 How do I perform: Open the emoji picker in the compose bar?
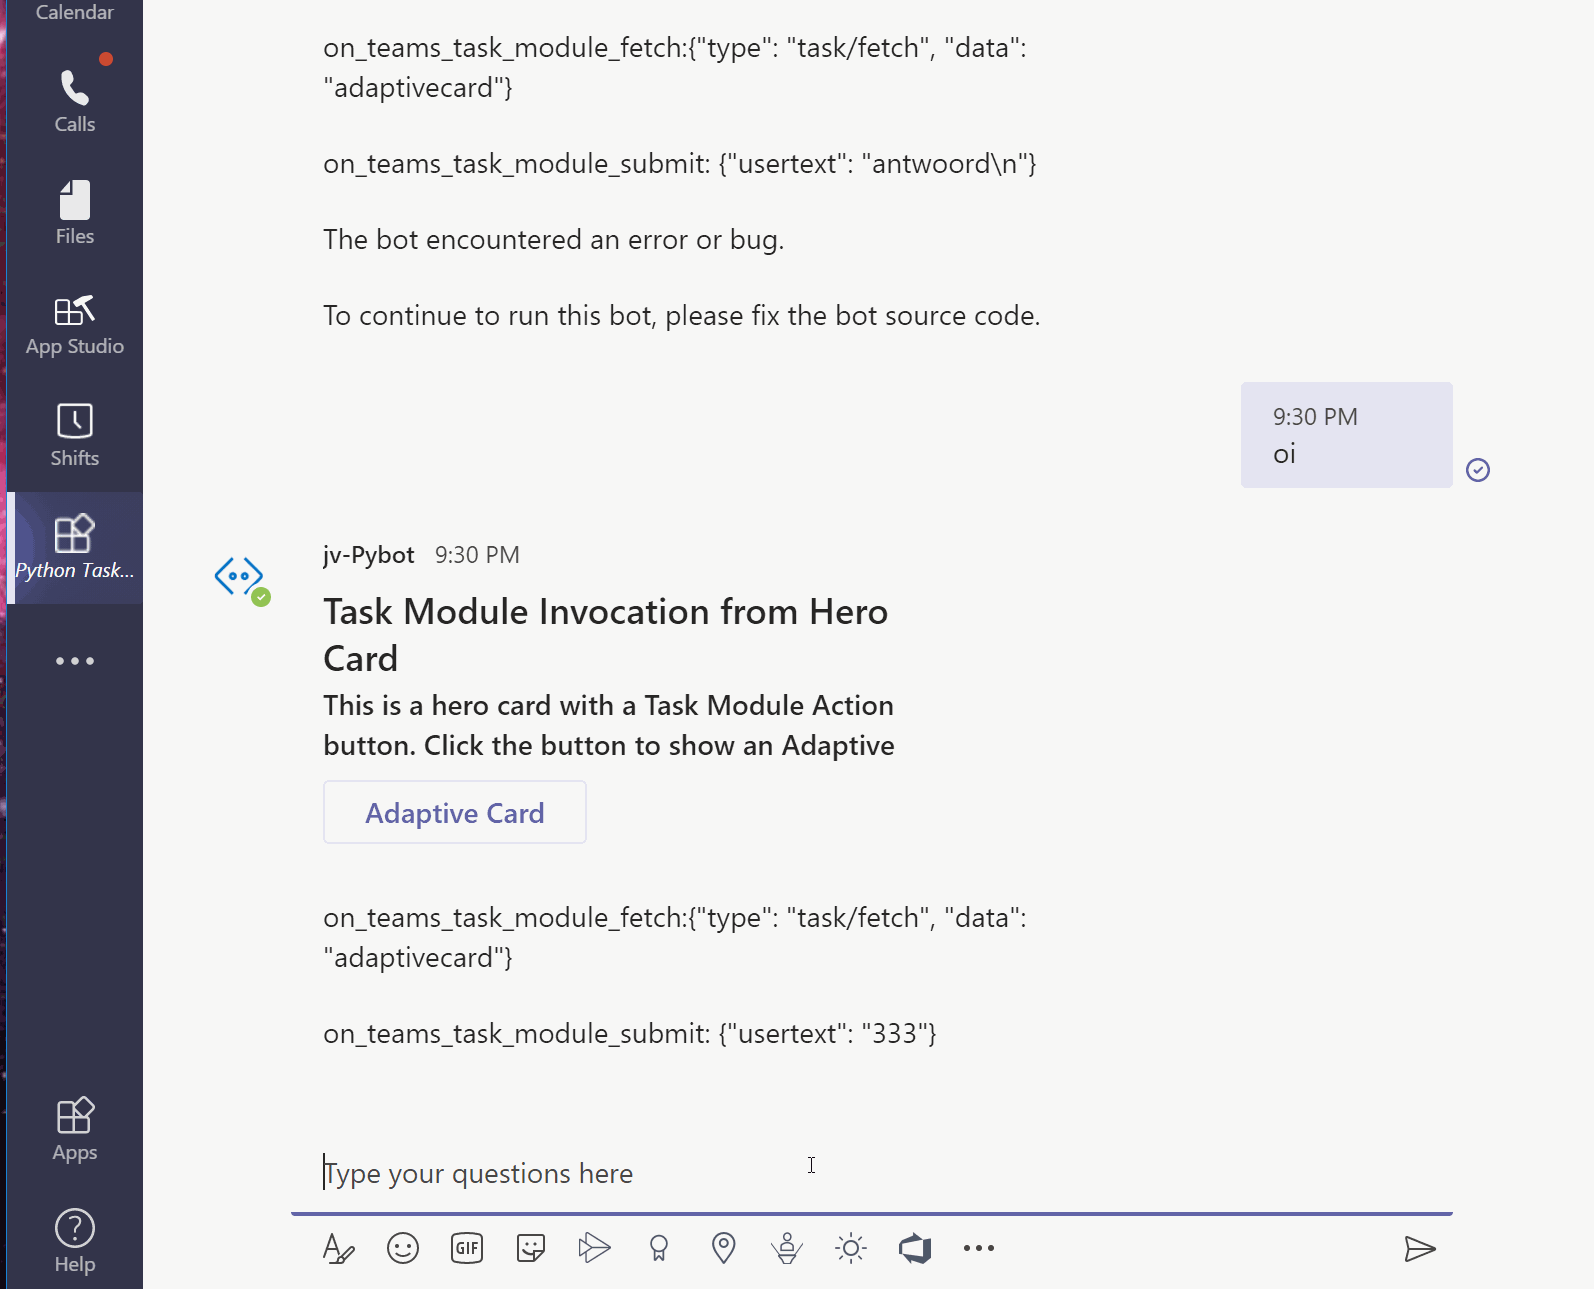pos(402,1248)
